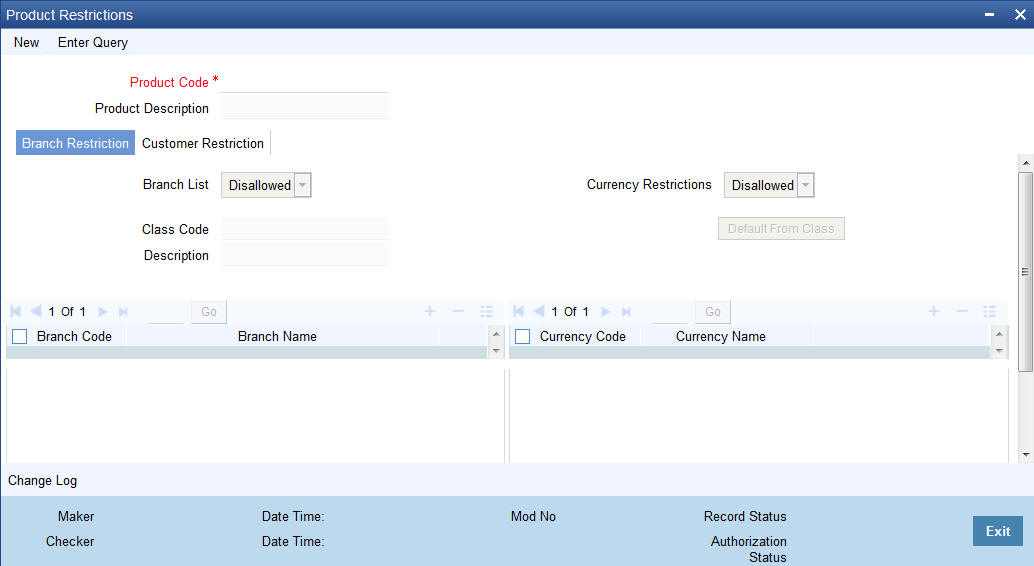Click main panel scrollbar up arrow
Screen dimensions: 1034x566
1025,162
